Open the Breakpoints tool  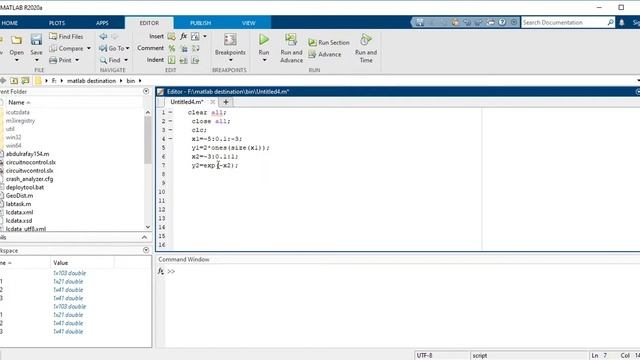tap(230, 40)
